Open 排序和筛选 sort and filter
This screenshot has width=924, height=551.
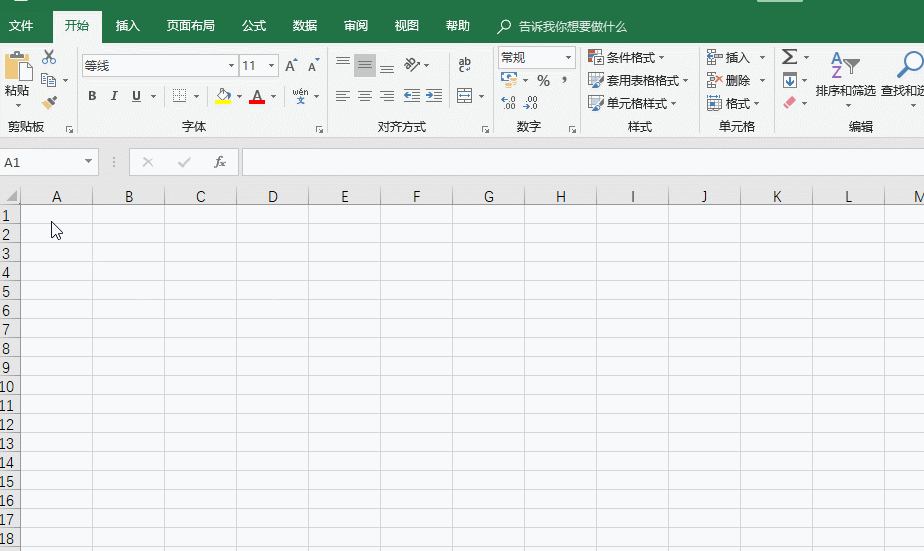(x=846, y=79)
